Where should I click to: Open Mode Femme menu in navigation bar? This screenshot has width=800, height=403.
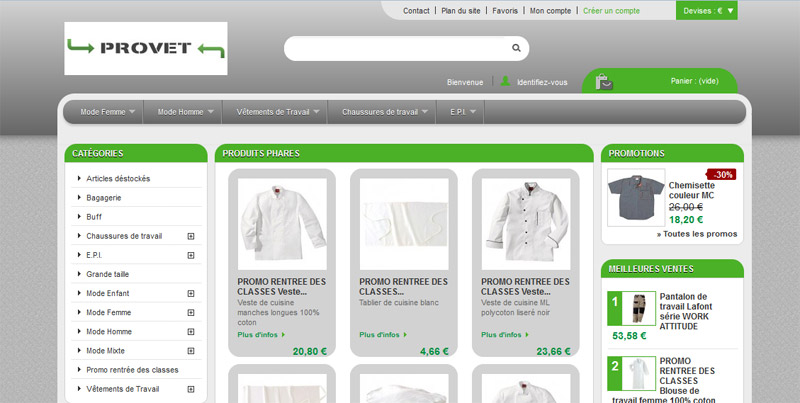point(108,112)
